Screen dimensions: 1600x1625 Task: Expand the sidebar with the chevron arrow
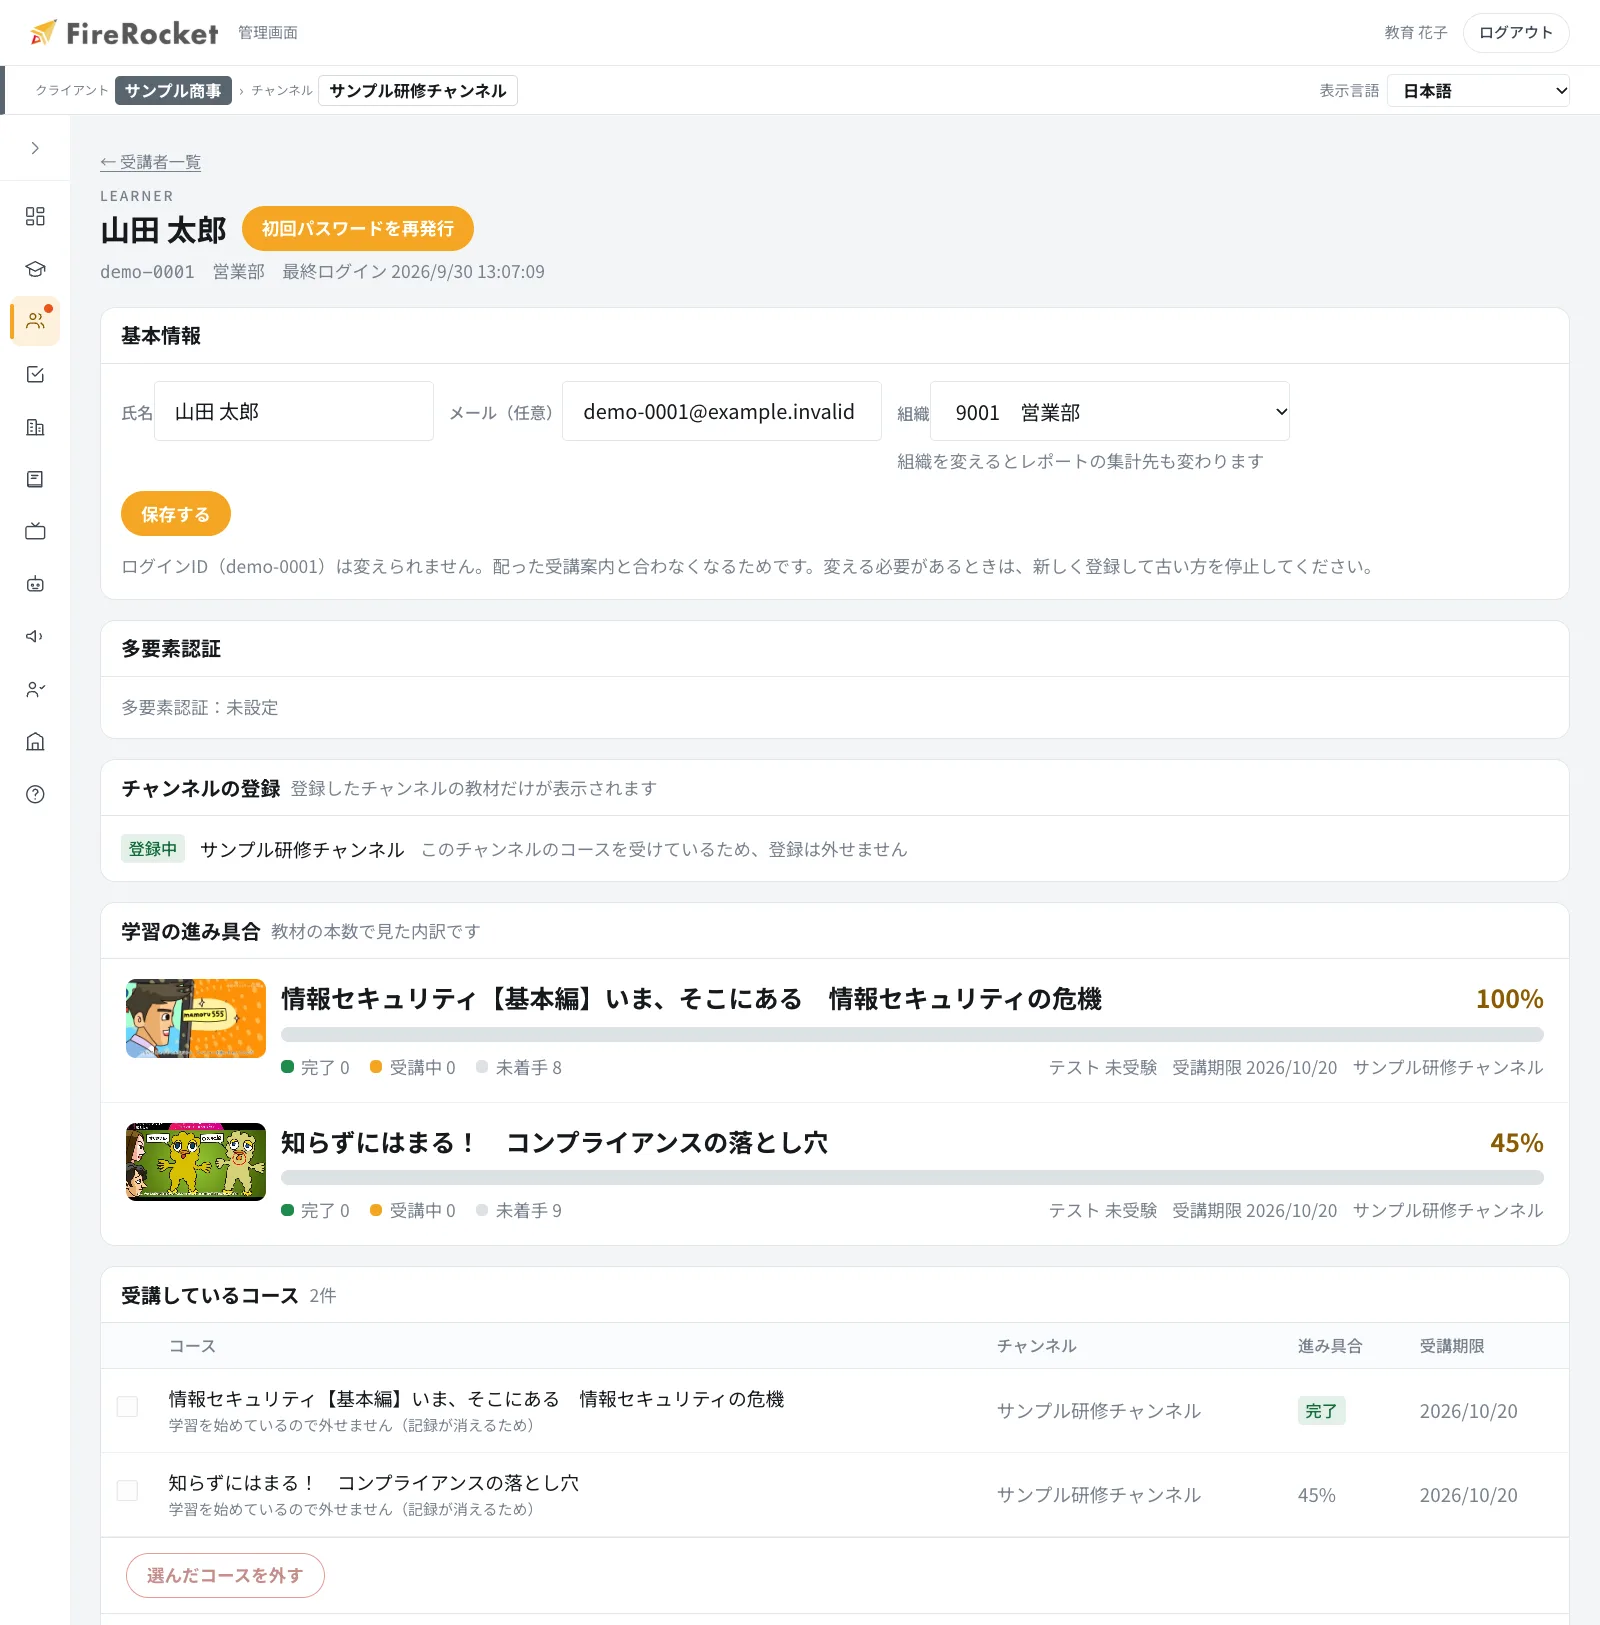35,148
